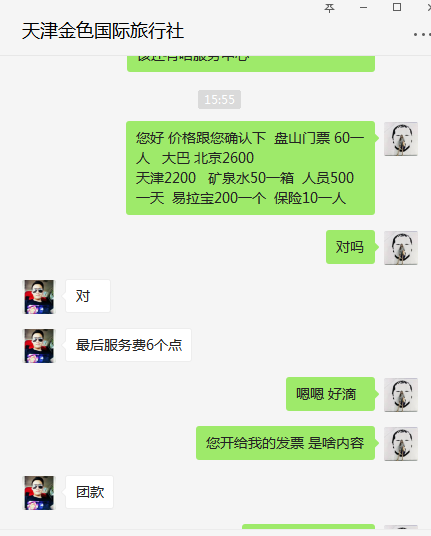Select the 最后服务费6个点 message bubble
431x536 pixels.
128,345
